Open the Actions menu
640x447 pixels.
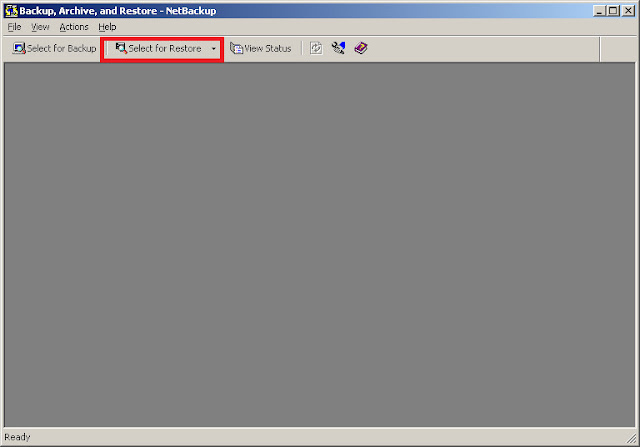point(74,27)
